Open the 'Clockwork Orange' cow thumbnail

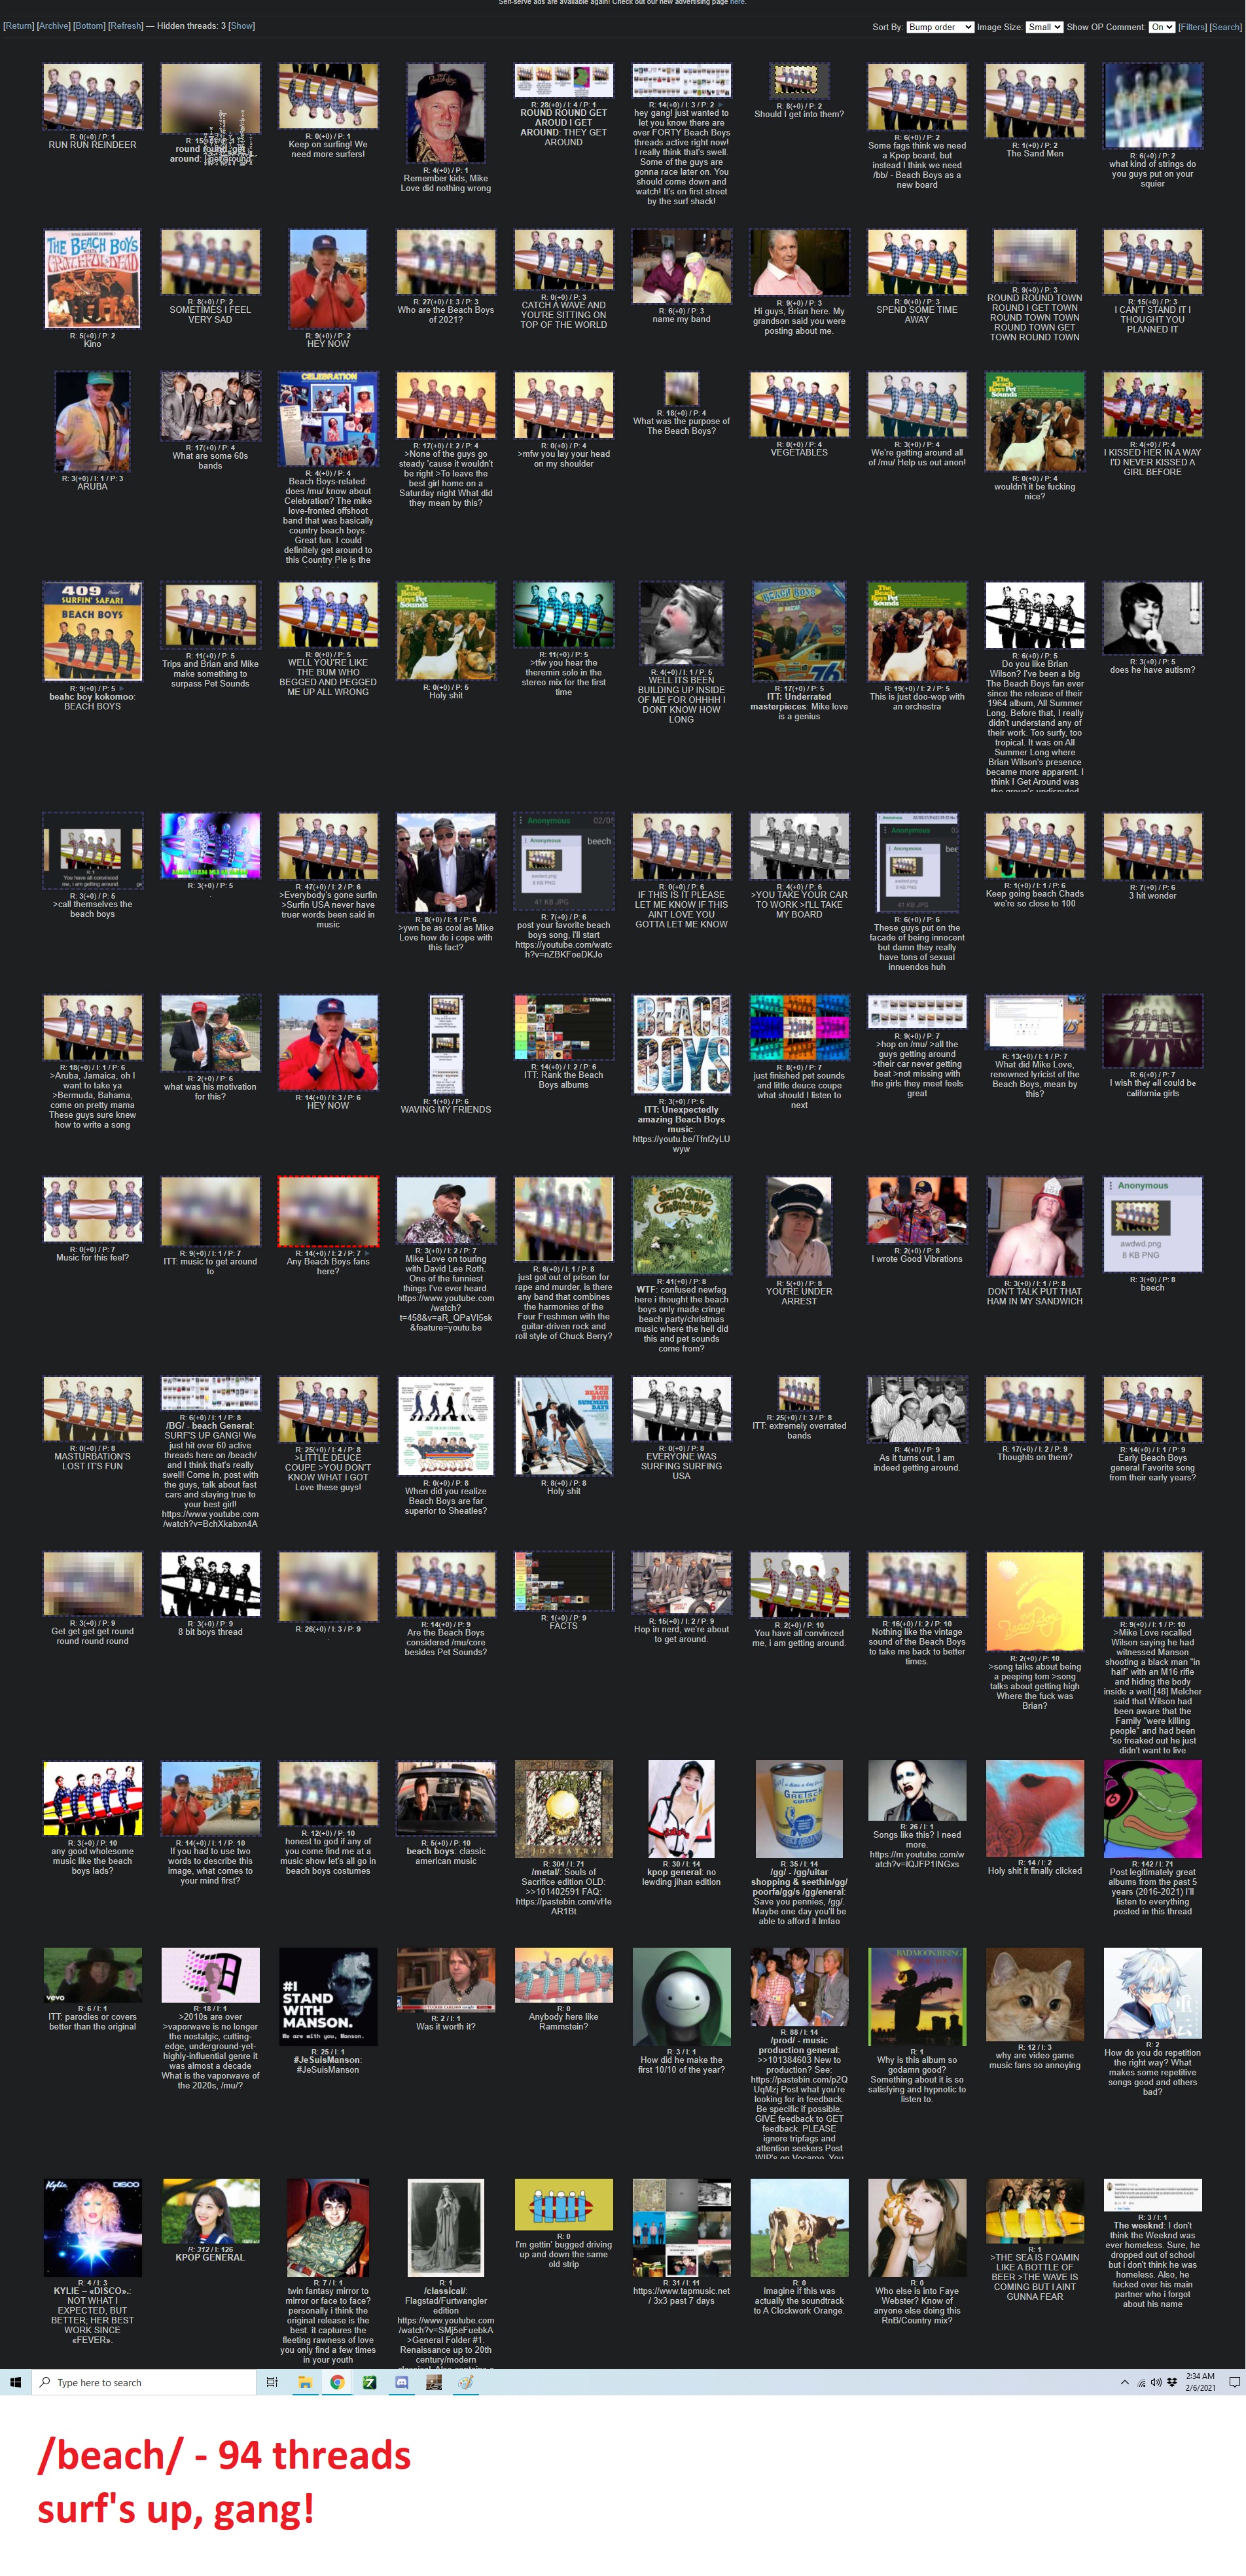799,2229
